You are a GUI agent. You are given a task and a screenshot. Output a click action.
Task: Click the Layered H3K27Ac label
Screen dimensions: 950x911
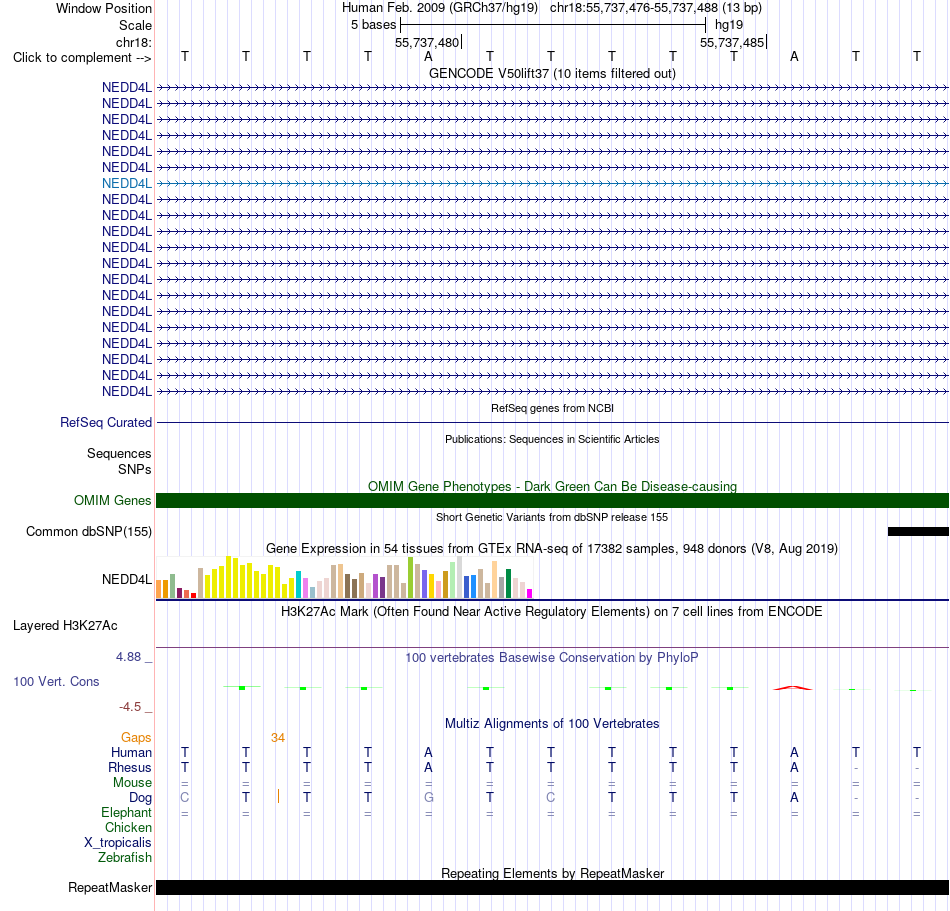pos(65,626)
